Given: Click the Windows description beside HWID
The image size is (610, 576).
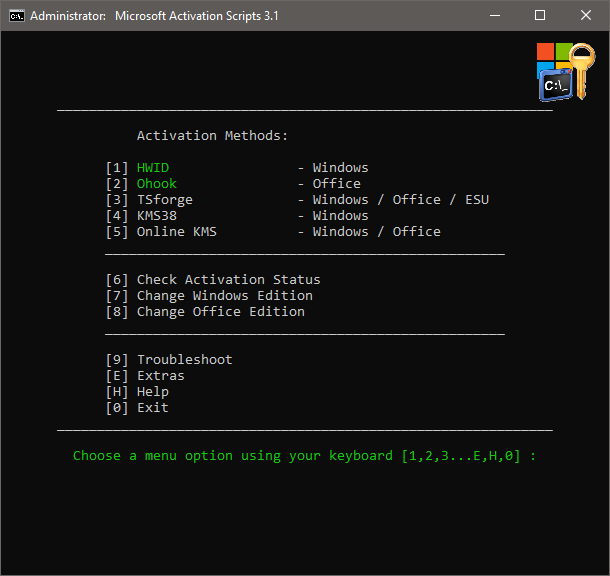Looking at the screenshot, I should coord(341,168).
